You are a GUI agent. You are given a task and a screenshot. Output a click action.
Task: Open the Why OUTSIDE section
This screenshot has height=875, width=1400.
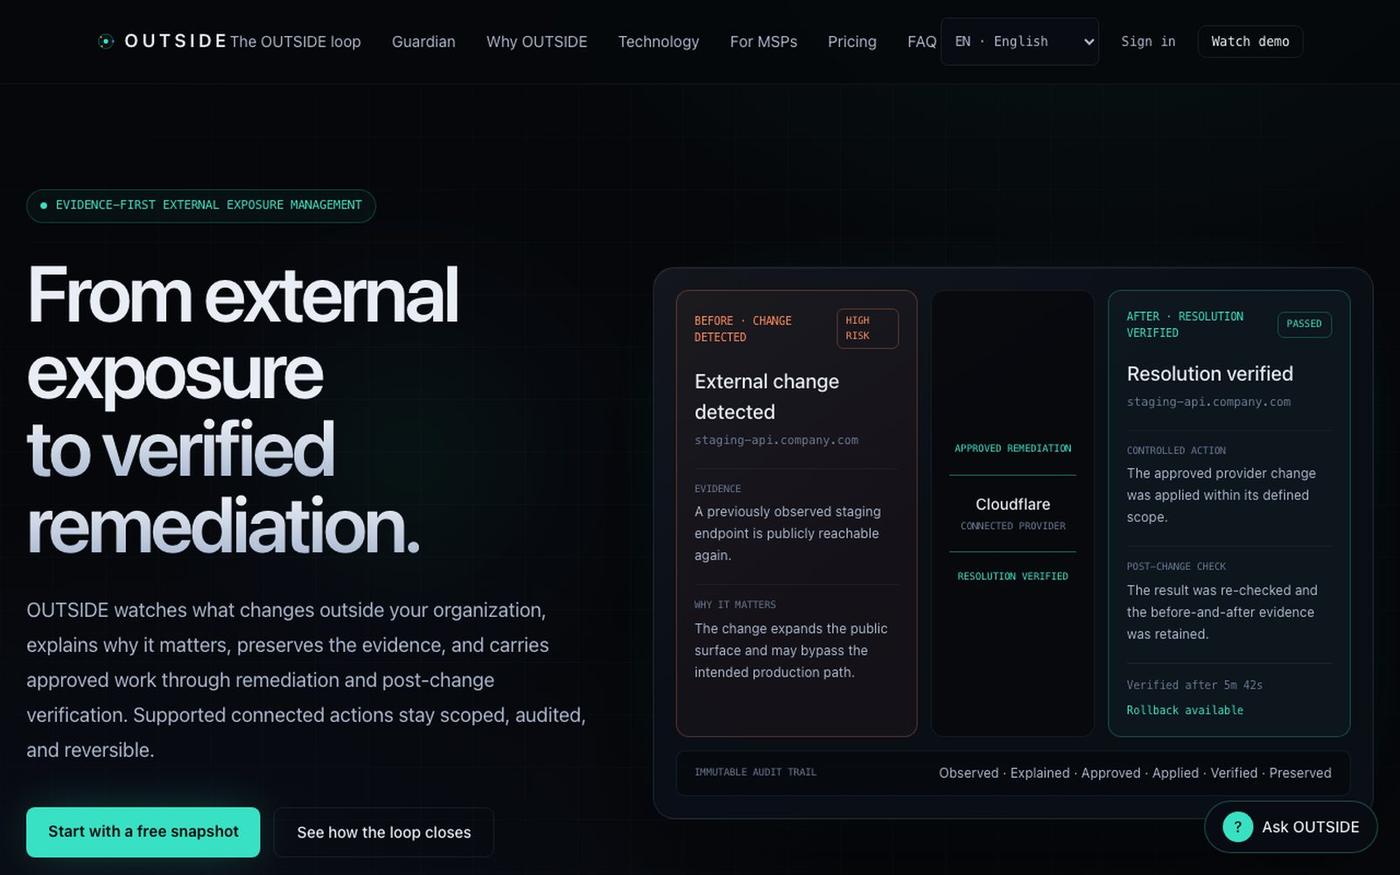tap(536, 42)
